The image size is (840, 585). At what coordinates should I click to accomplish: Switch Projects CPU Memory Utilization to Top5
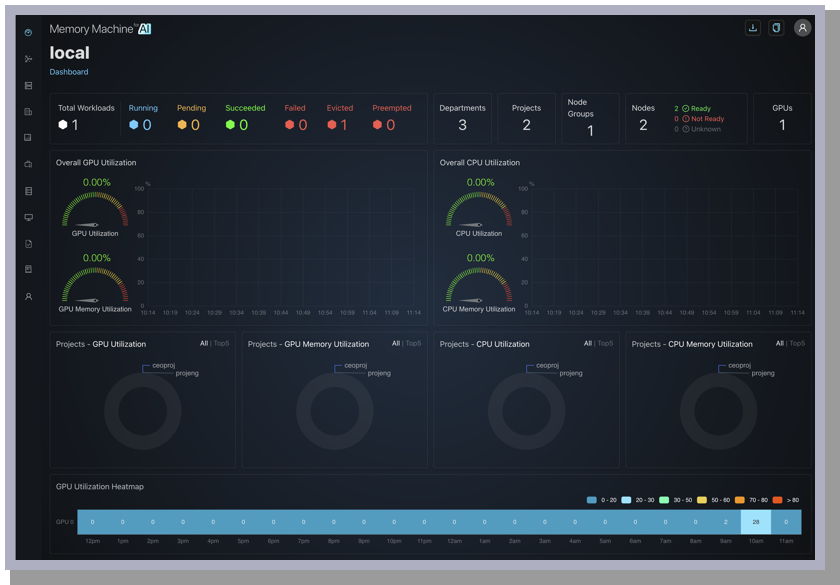(797, 343)
